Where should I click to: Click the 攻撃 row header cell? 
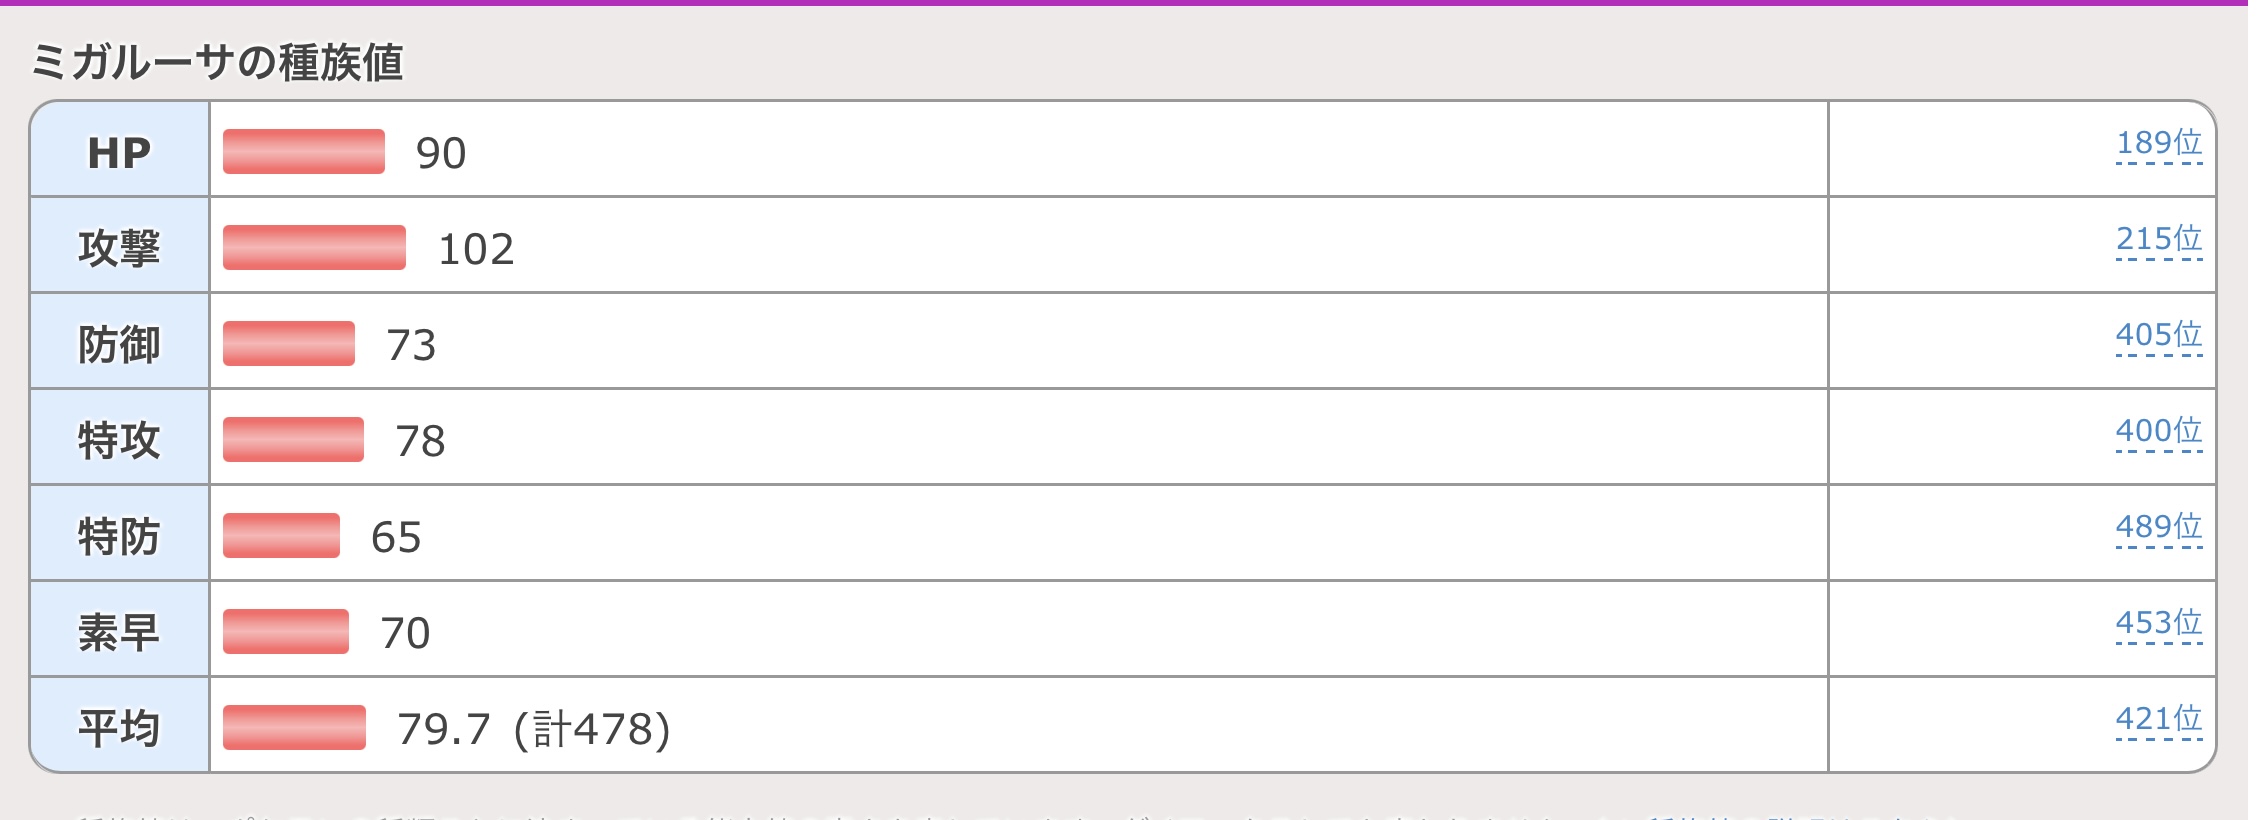[119, 248]
